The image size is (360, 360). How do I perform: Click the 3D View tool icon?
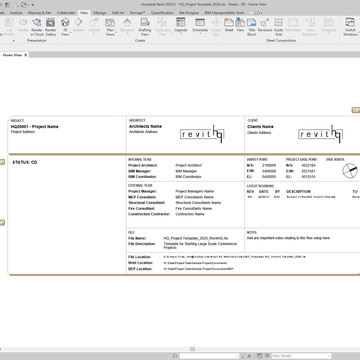coord(65,23)
